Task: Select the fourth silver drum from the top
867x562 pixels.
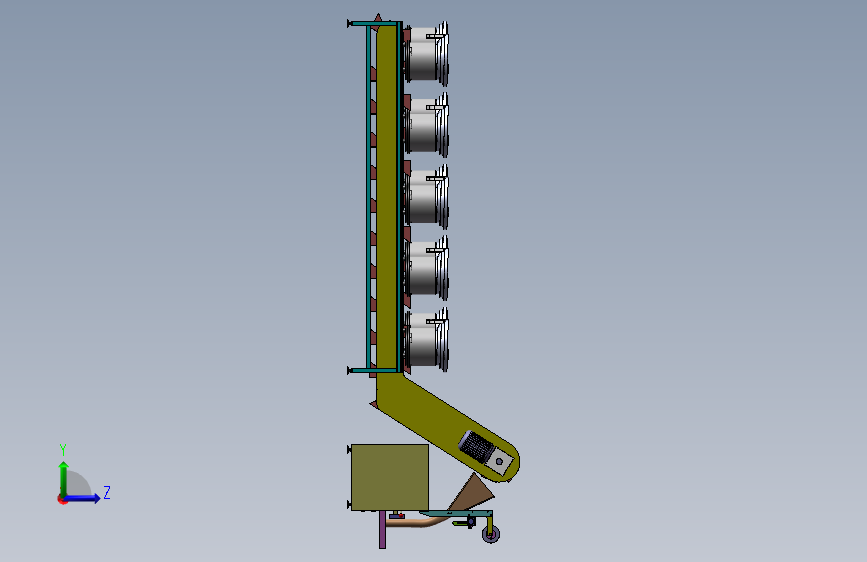Action: tap(426, 268)
